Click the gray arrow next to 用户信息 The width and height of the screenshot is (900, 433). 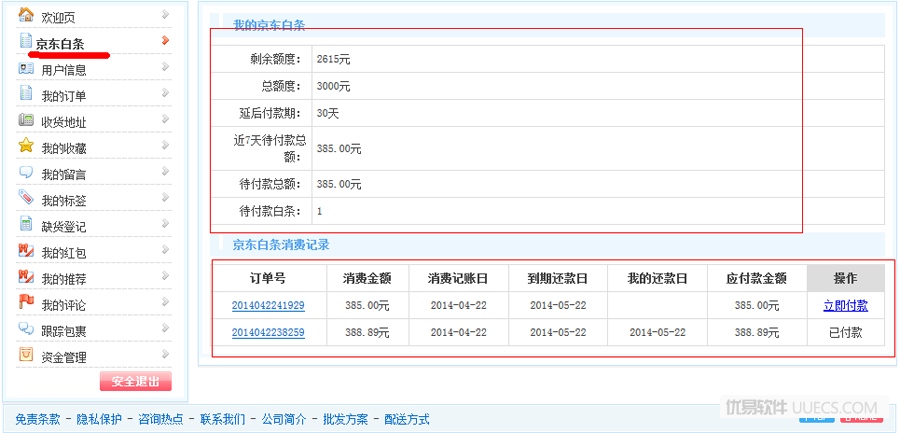[x=165, y=67]
